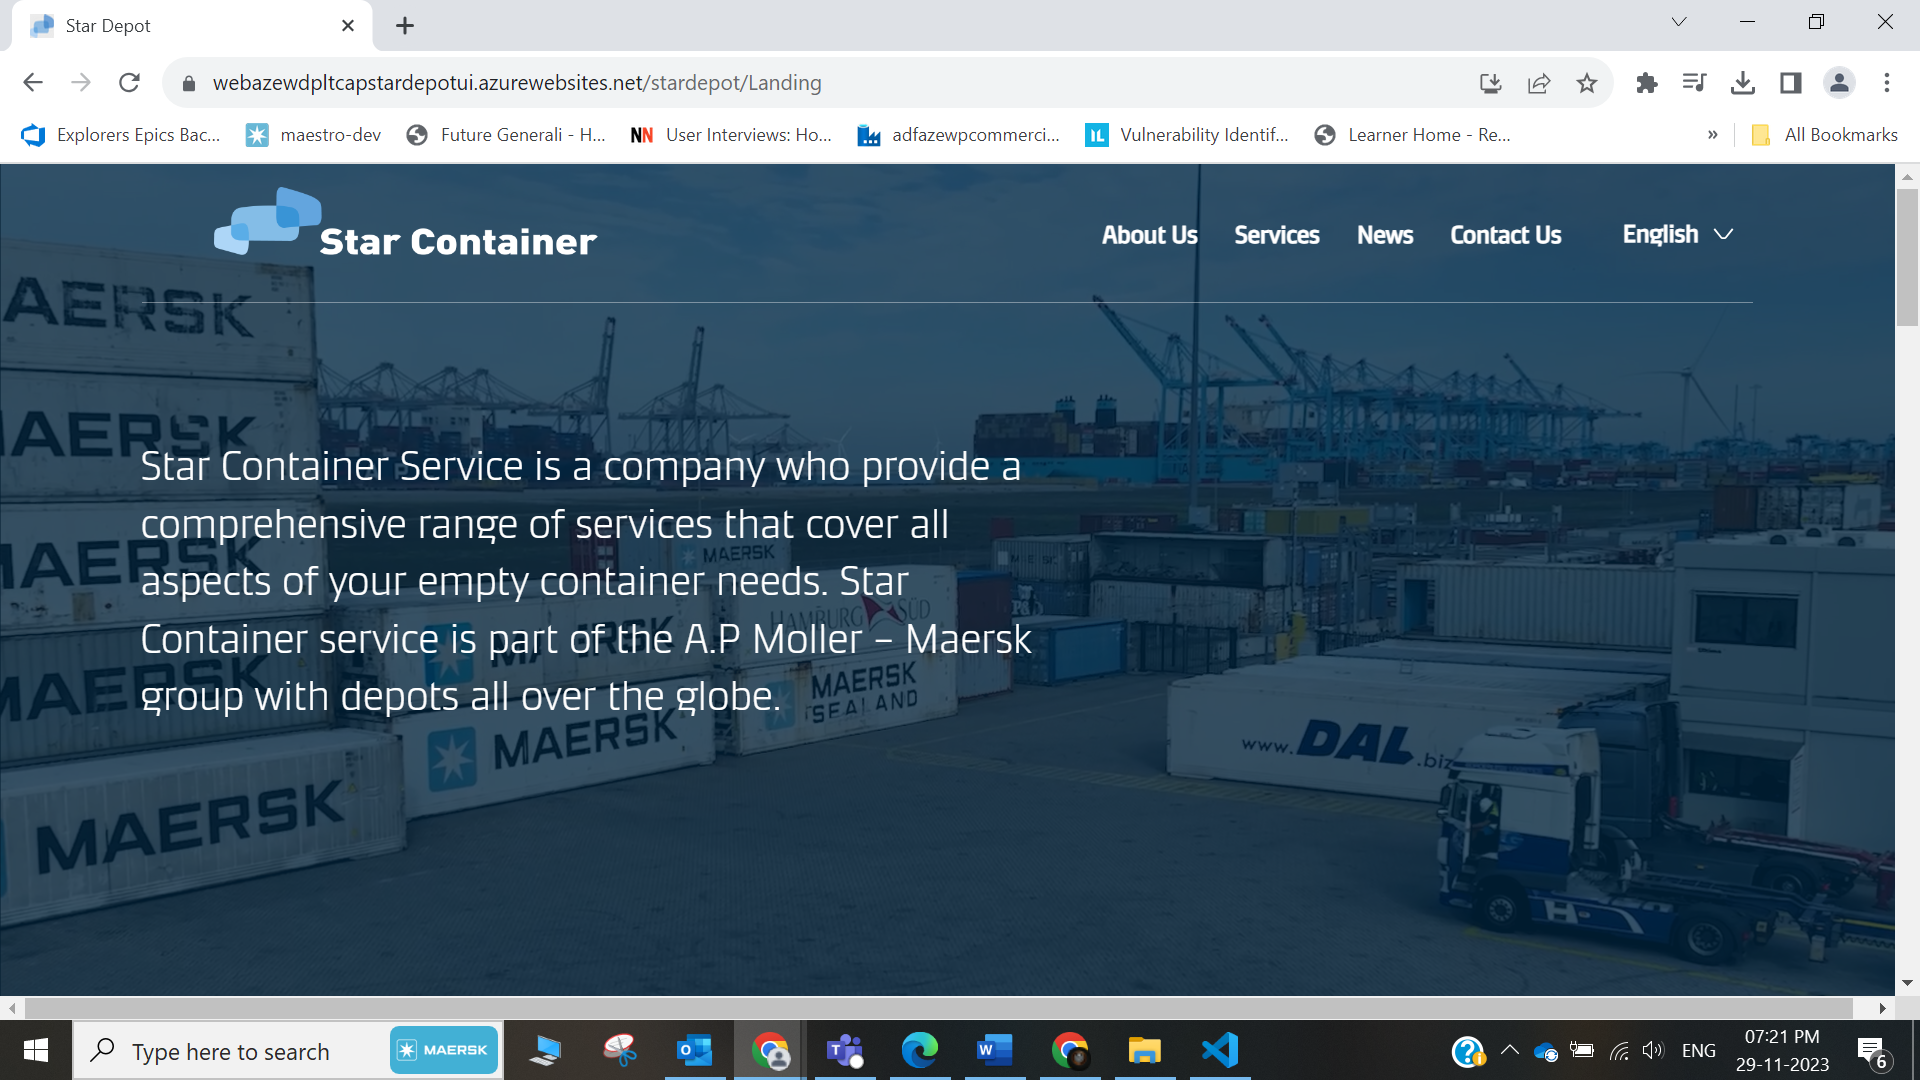Viewport: 1920px width, 1080px height.
Task: Open the clock showing 07:21 PM
Action: [x=1782, y=1050]
